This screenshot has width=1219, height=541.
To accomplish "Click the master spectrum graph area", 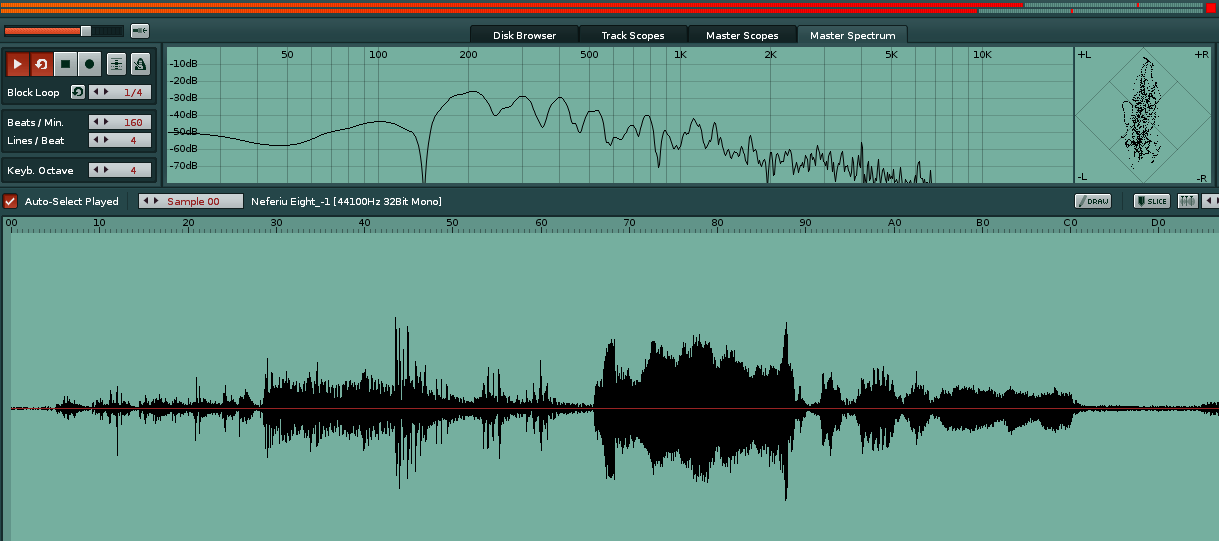I will click(619, 115).
